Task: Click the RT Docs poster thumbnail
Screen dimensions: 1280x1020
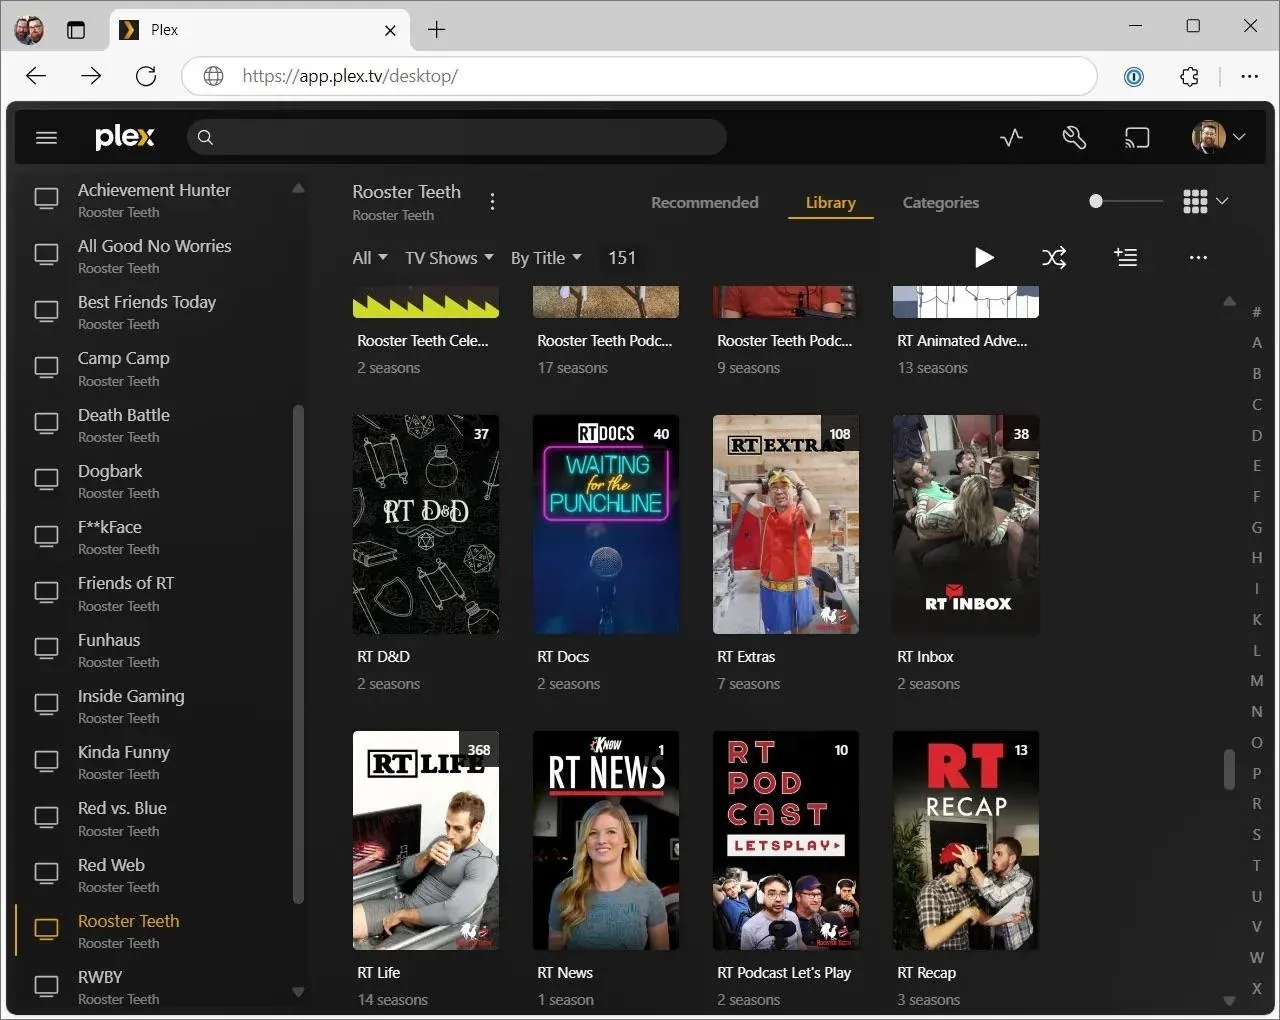Action: tap(606, 524)
